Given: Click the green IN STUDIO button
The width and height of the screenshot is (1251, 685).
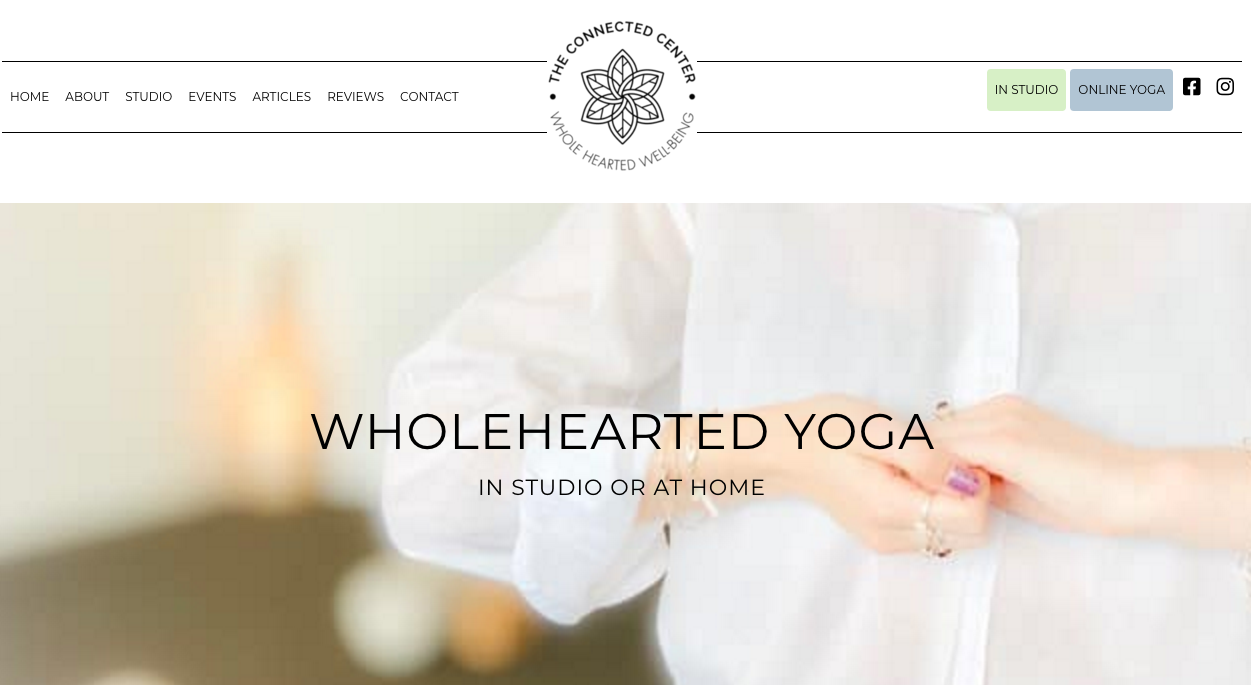Looking at the screenshot, I should click(x=1026, y=90).
